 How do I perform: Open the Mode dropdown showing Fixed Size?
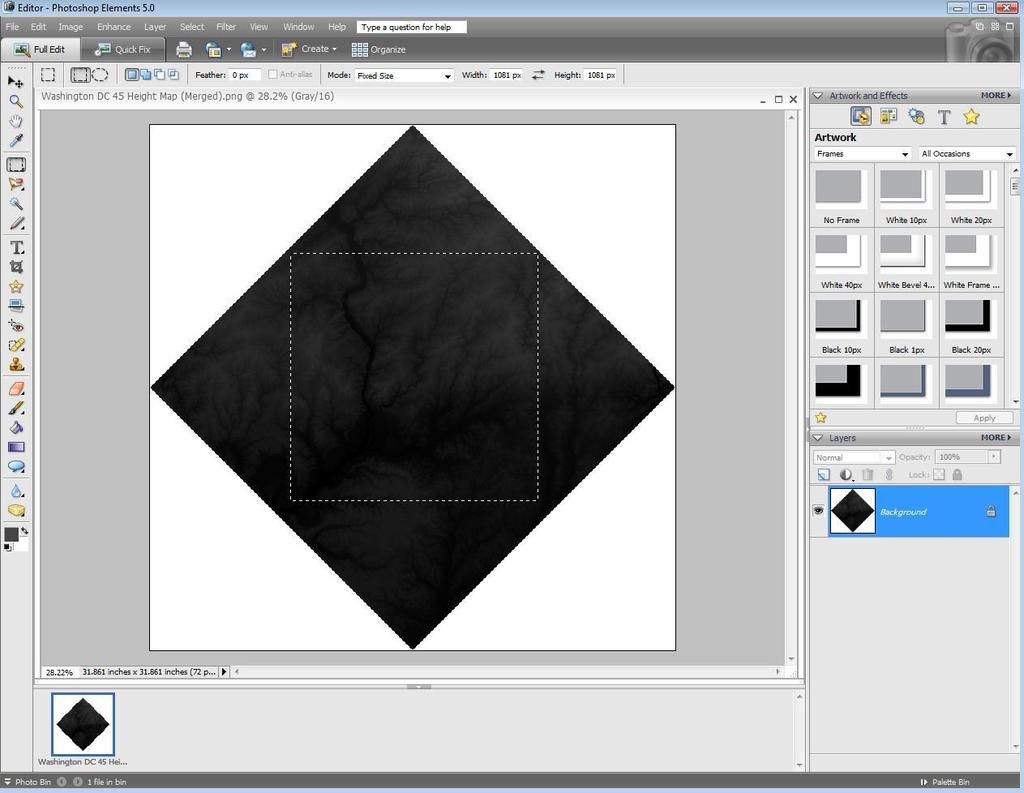point(404,75)
